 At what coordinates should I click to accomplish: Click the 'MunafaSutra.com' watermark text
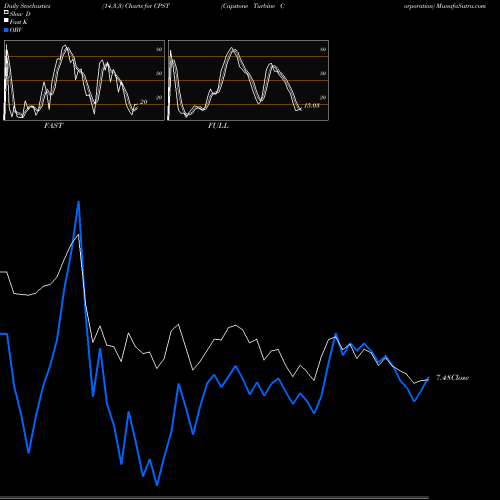pos(461,6)
